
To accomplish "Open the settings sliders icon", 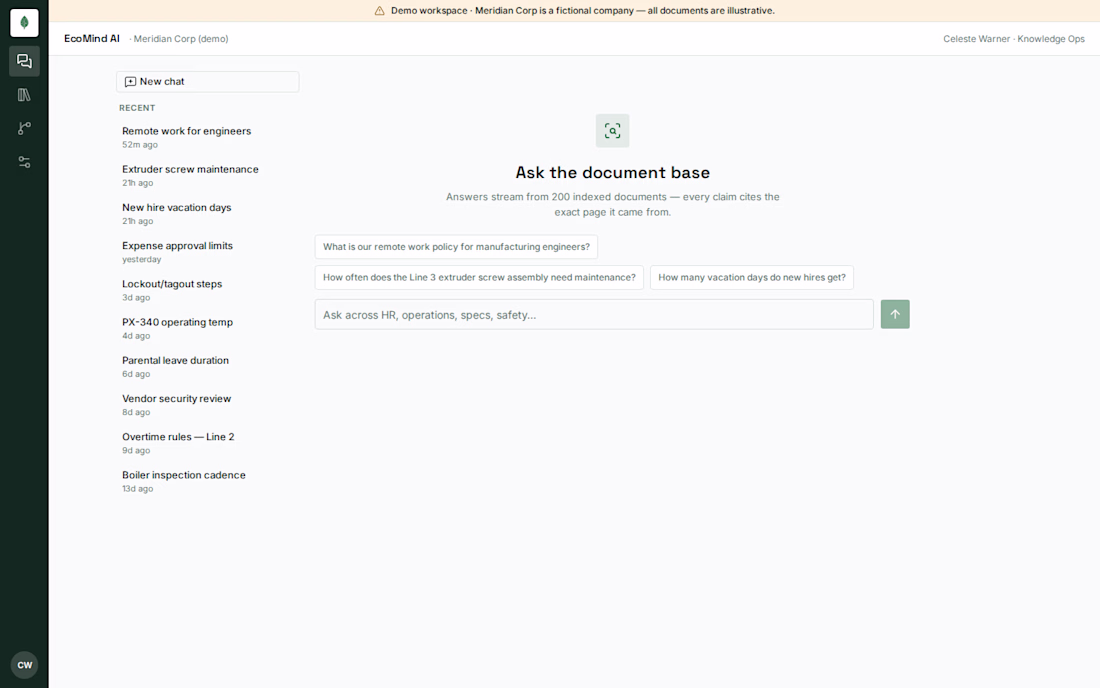I will (24, 162).
